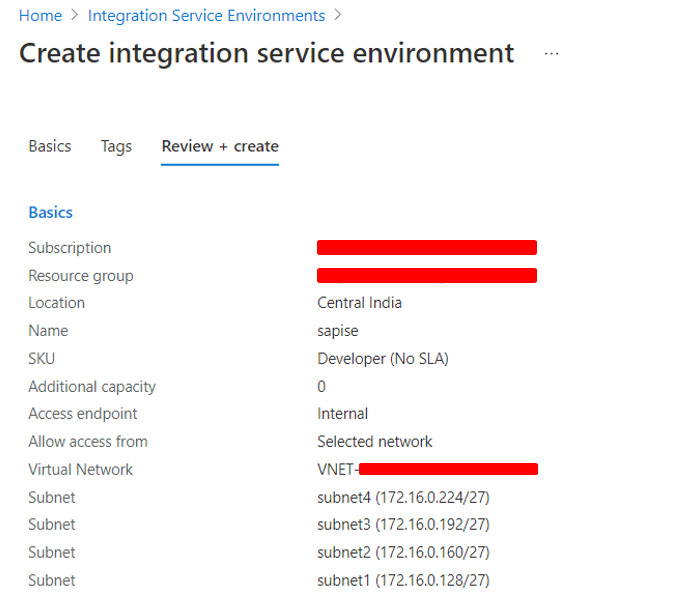Select the Central India location value
Screen dimensions: 687x613
359,303
